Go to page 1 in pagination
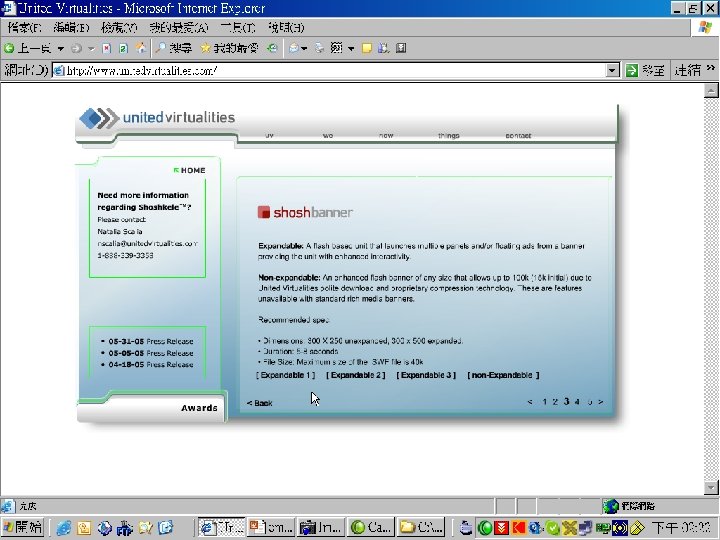Image resolution: width=720 pixels, height=540 pixels. 545,402
